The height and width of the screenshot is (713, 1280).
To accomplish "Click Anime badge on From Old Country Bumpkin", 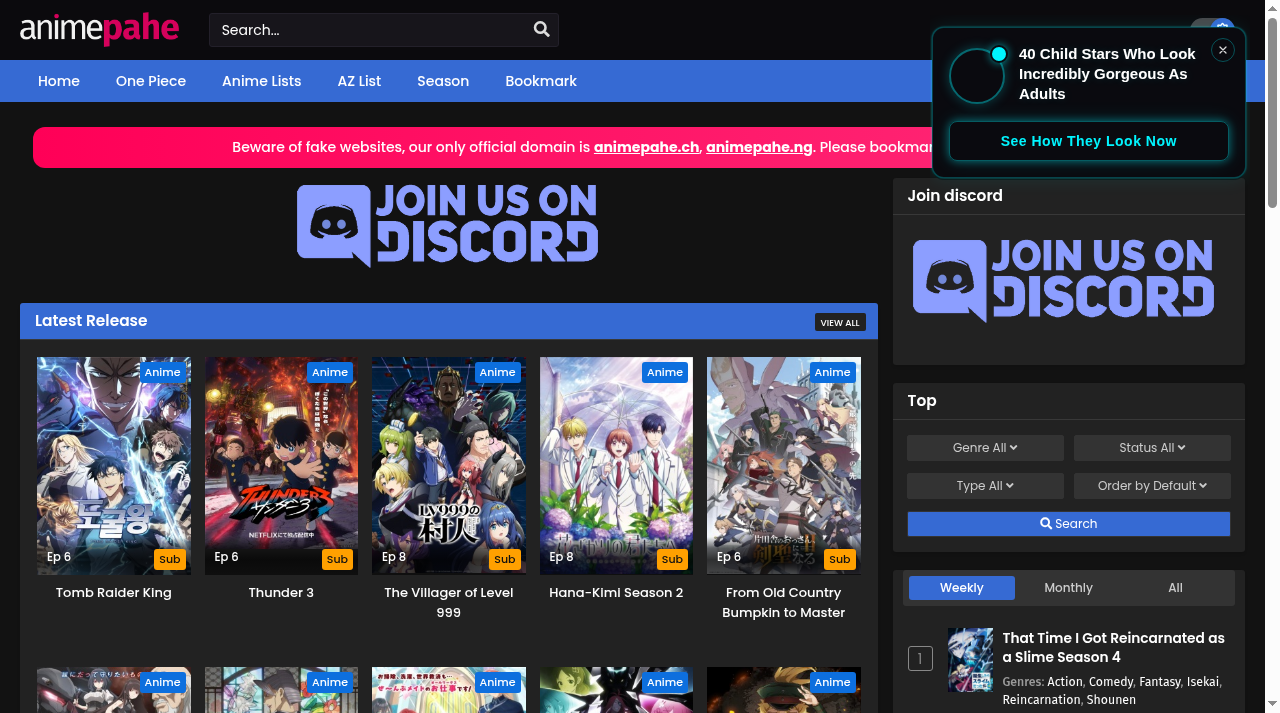I will coord(832,372).
